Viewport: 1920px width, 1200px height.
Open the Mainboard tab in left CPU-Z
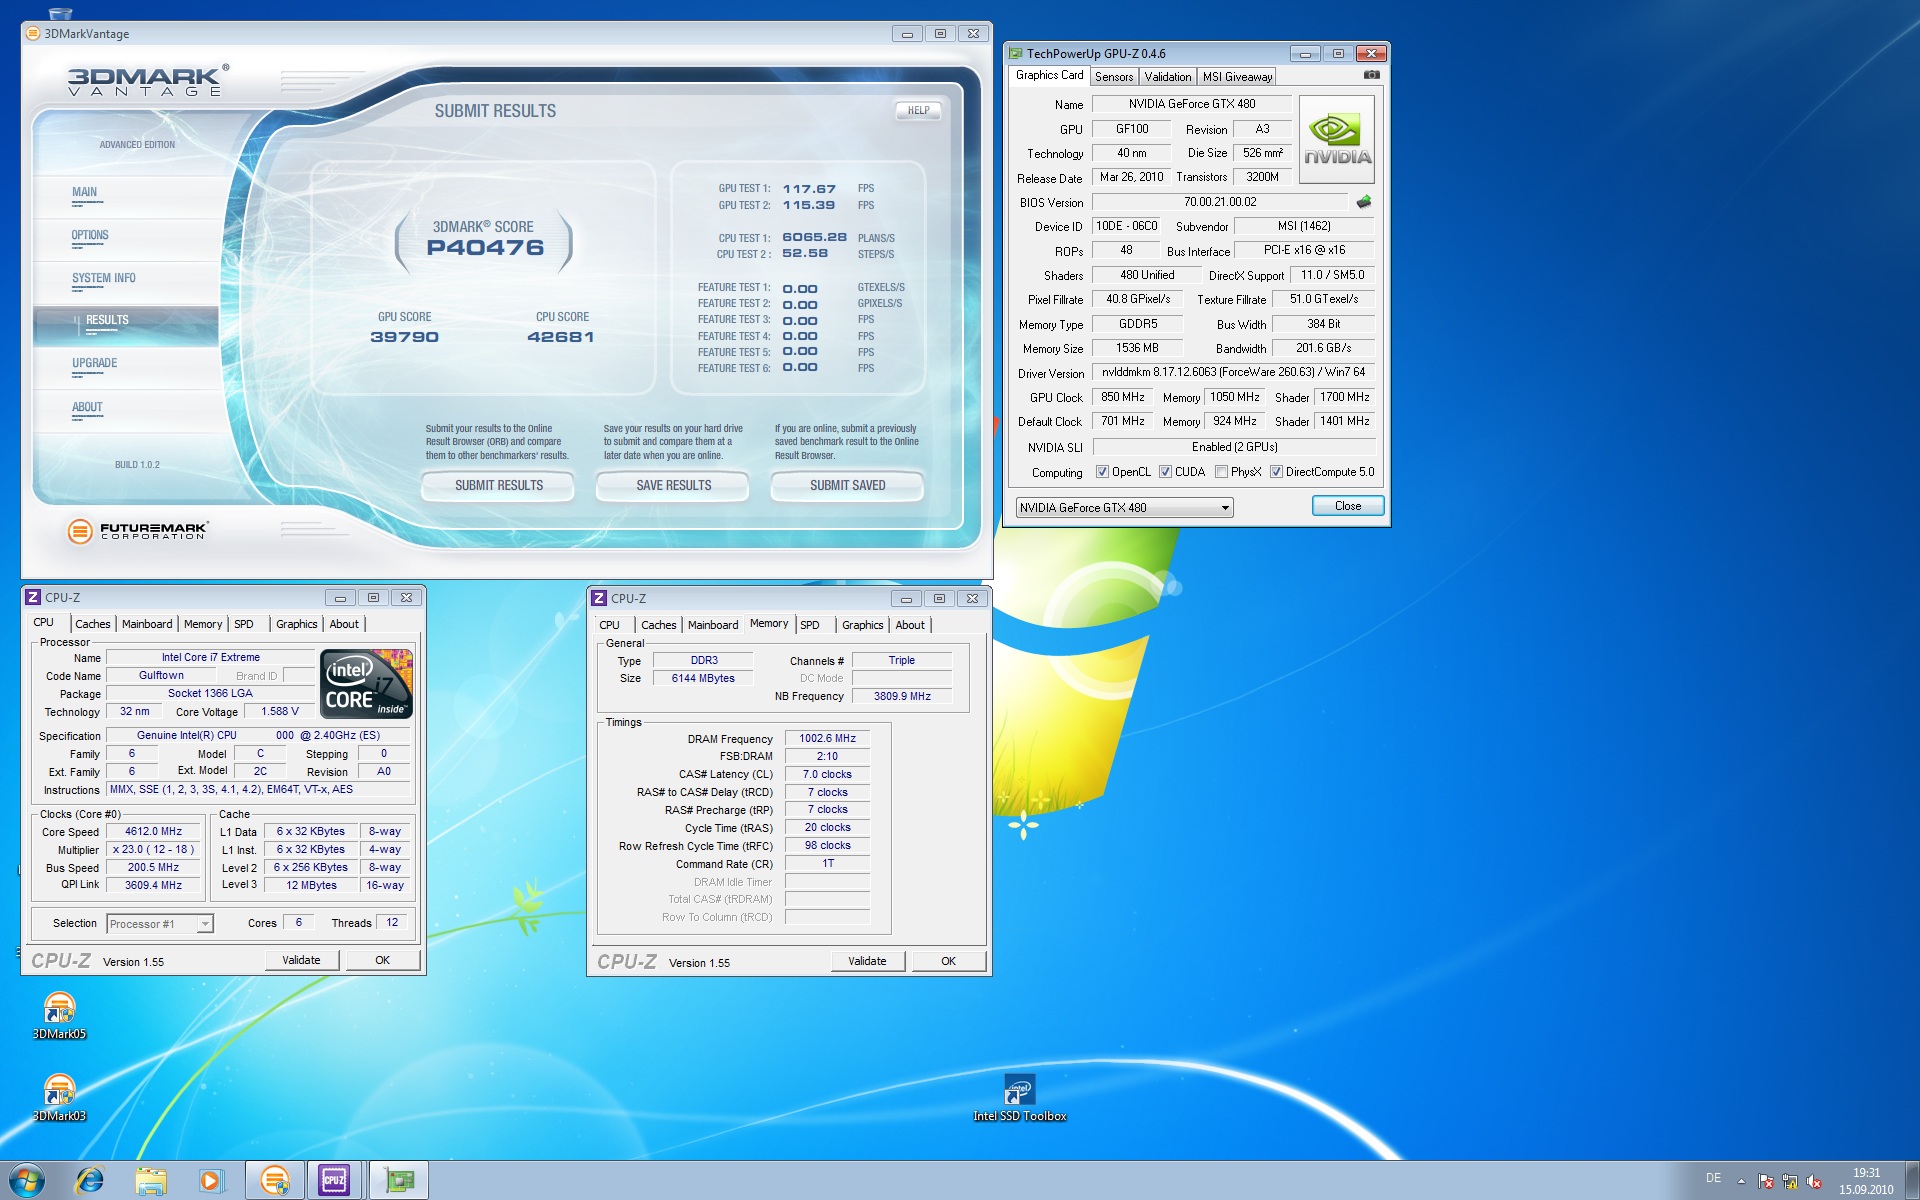point(147,624)
